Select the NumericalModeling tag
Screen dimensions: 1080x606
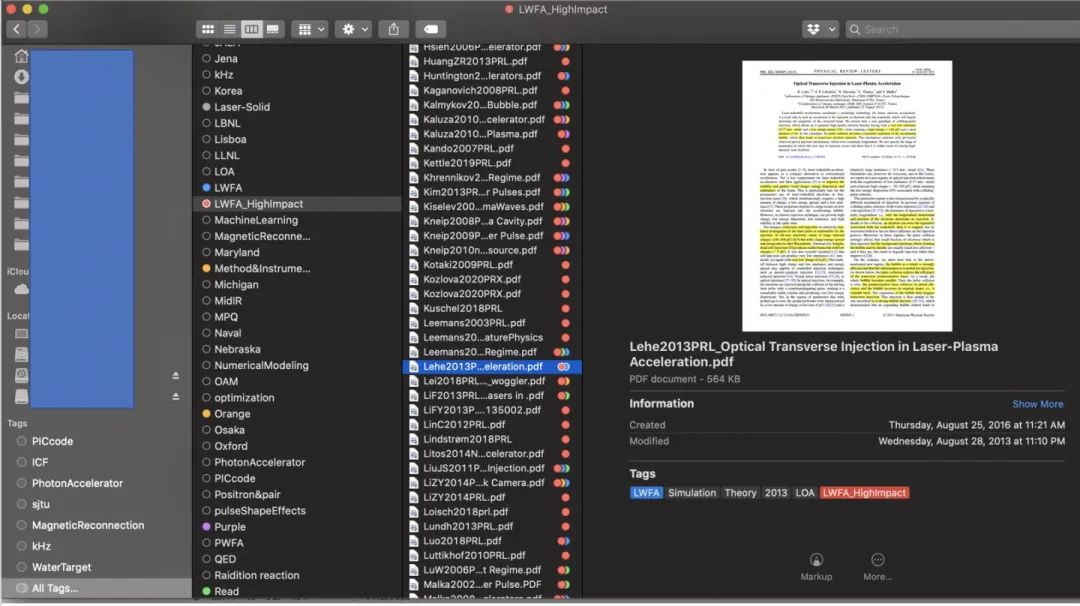(x=261, y=365)
